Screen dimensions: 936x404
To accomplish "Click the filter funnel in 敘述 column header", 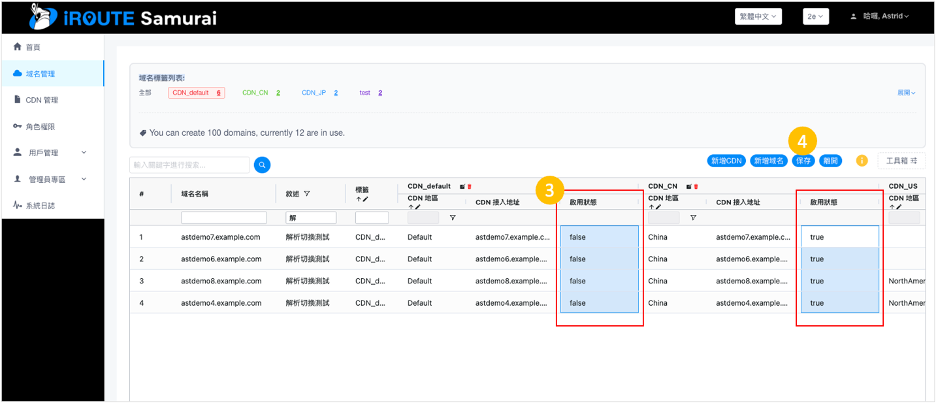I will (x=307, y=194).
